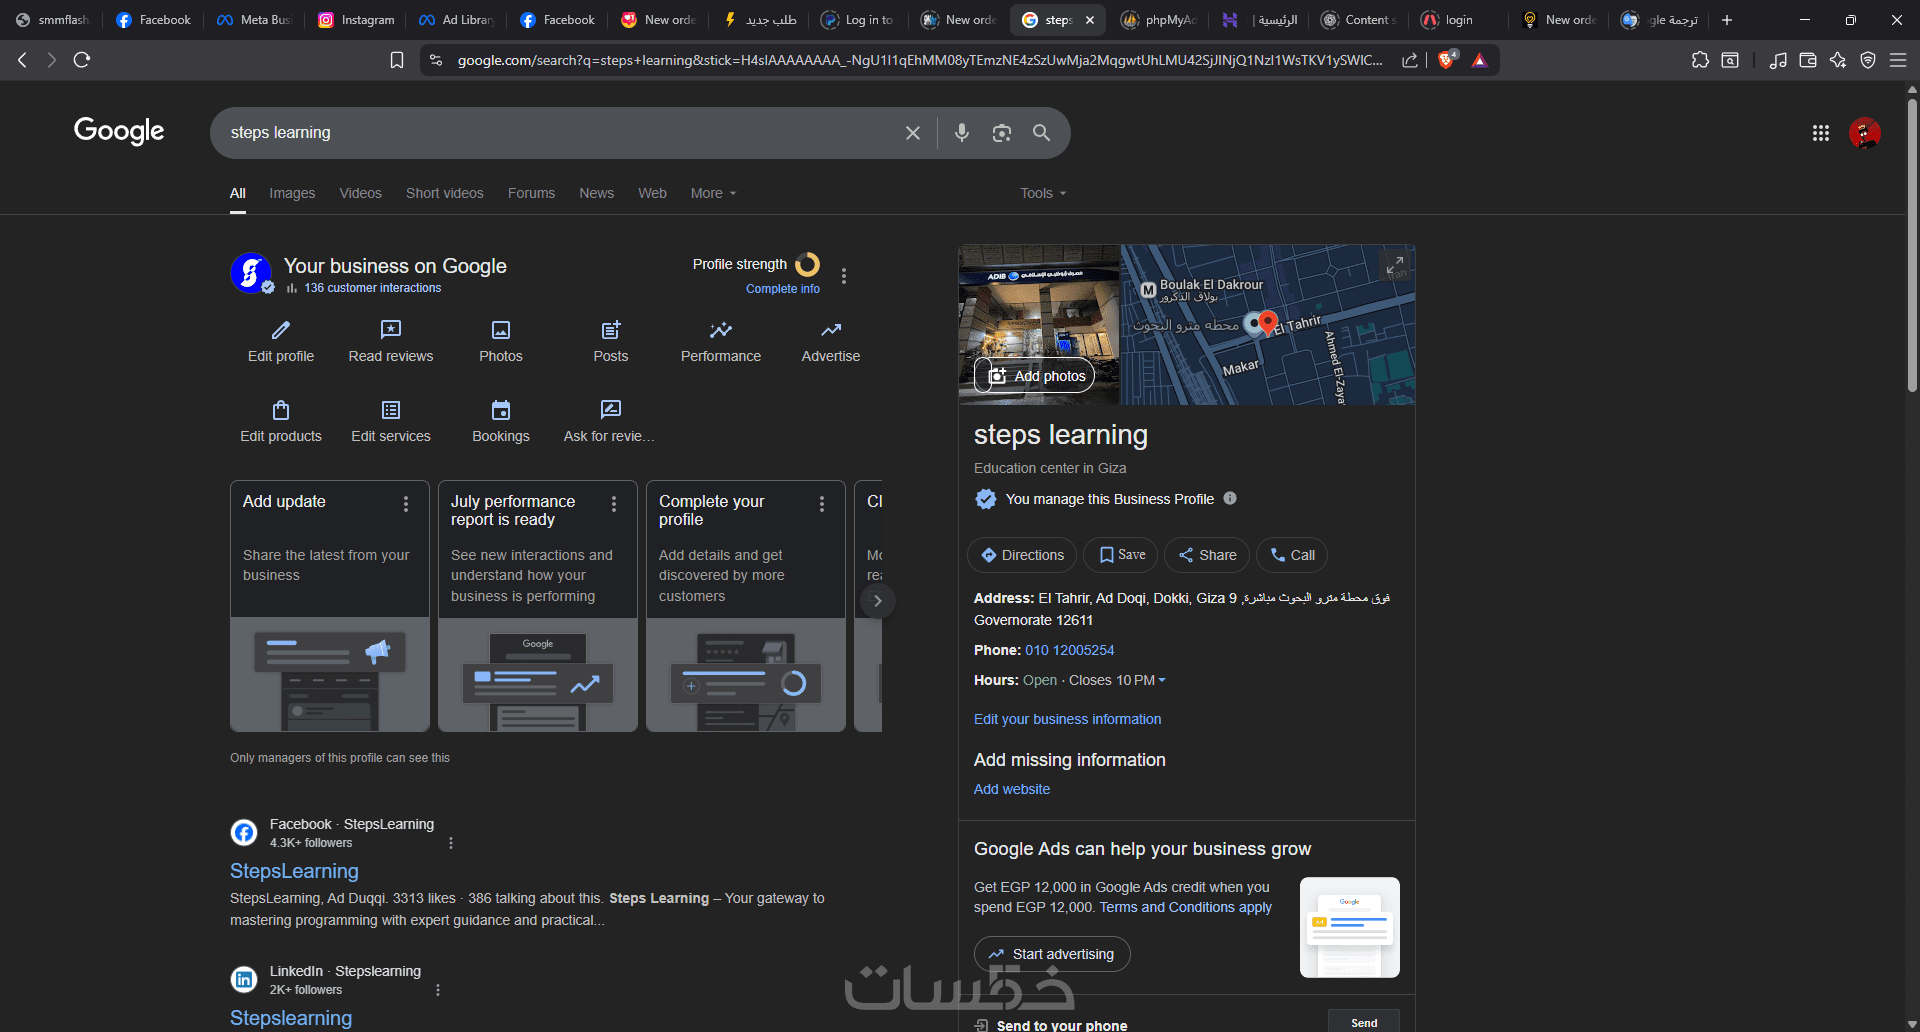Click Add website link
Image resolution: width=1920 pixels, height=1032 pixels.
(x=1012, y=789)
